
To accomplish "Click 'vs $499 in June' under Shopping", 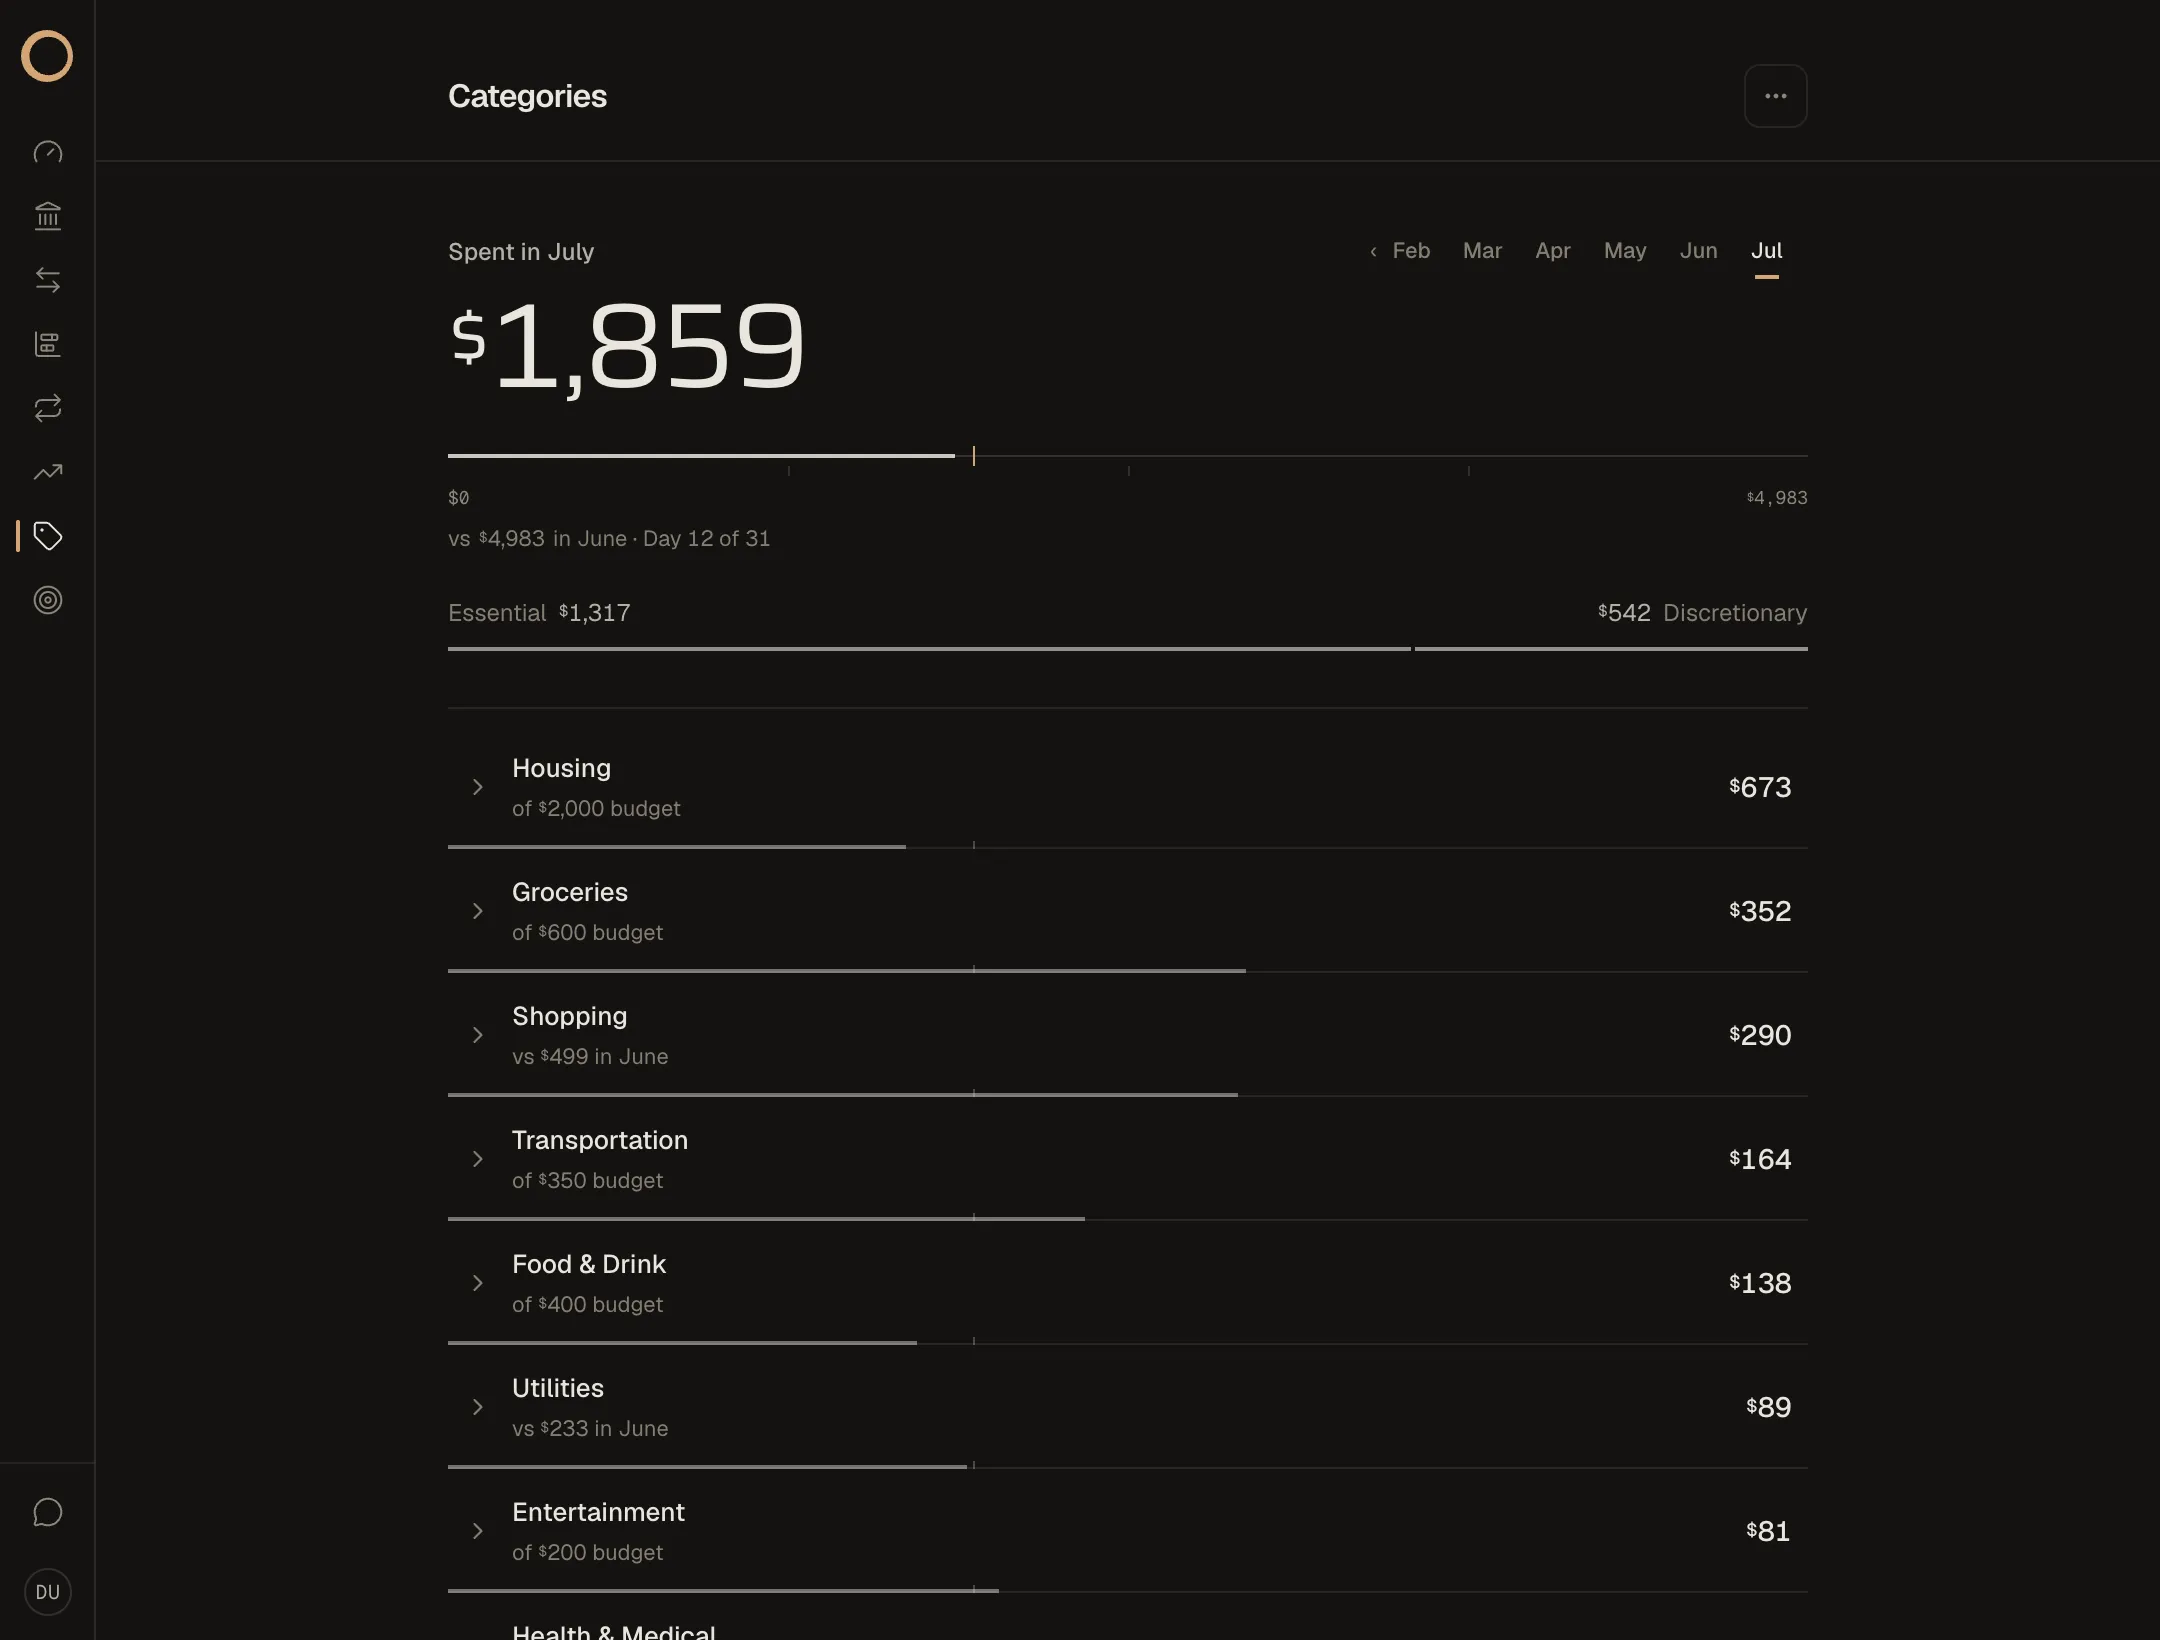I will (x=590, y=1057).
